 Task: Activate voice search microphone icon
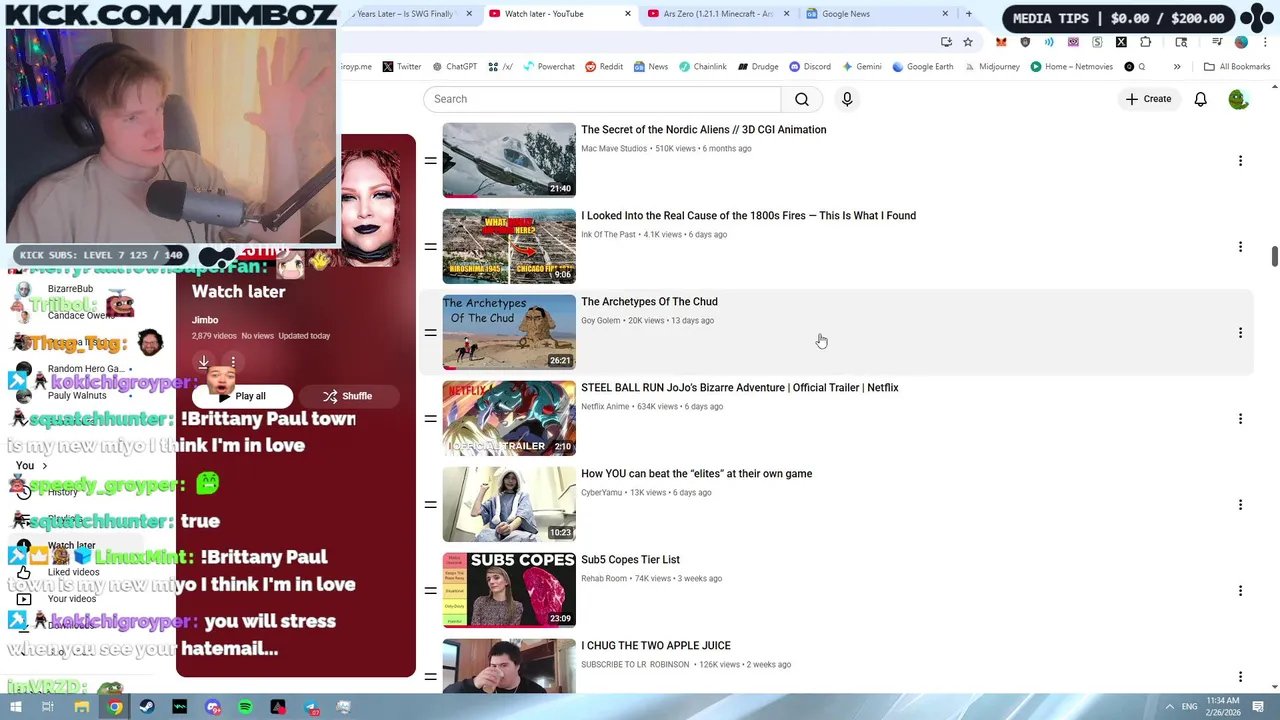[847, 99]
